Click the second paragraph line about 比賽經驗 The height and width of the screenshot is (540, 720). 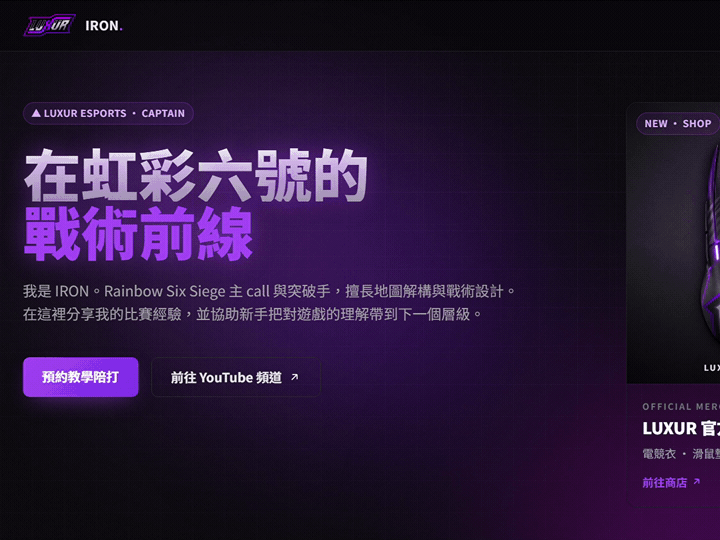tap(253, 315)
